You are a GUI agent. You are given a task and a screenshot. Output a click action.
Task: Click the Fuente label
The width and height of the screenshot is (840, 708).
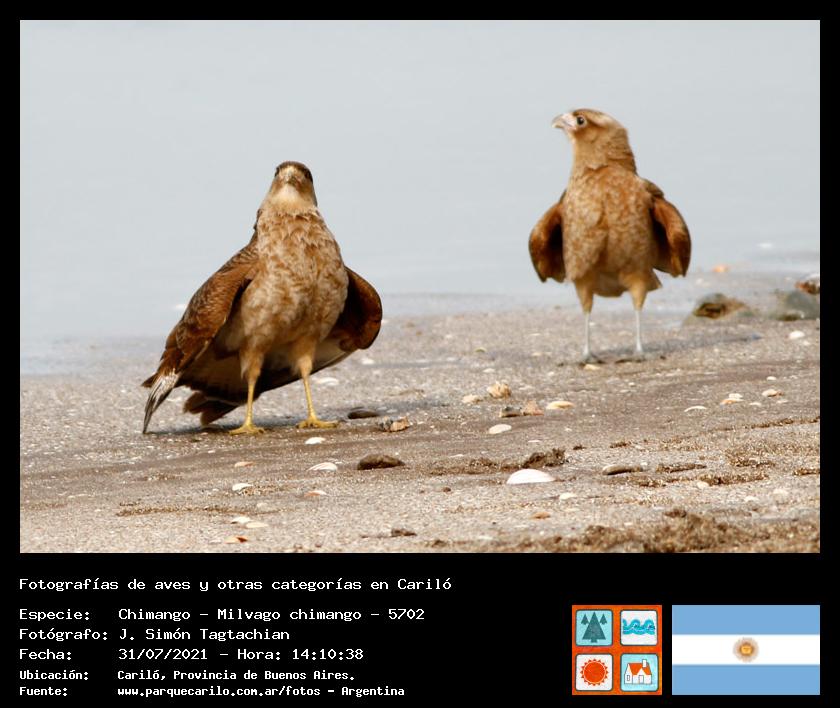43,691
